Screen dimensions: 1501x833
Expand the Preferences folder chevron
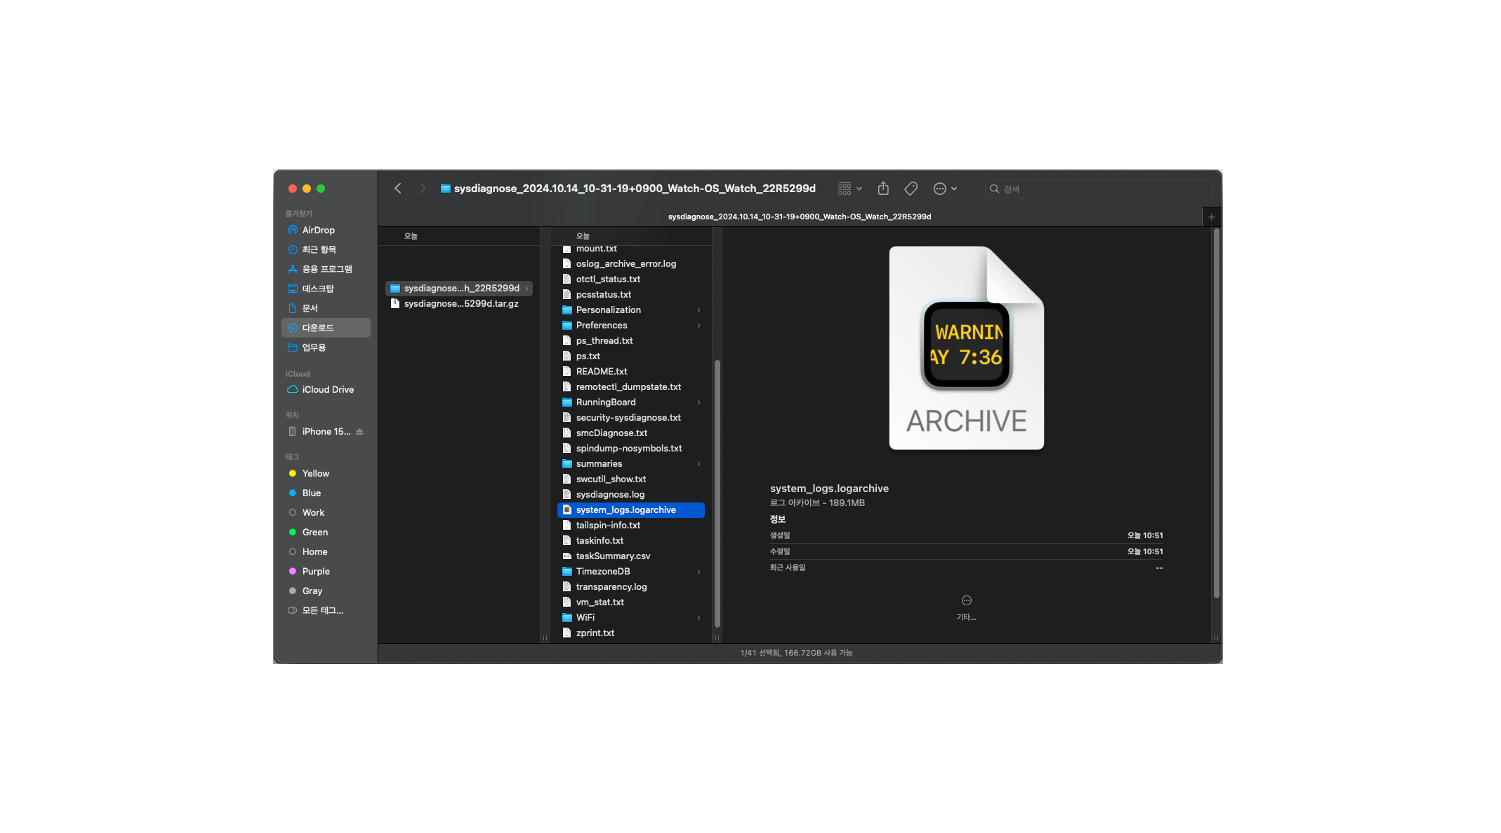click(x=699, y=325)
